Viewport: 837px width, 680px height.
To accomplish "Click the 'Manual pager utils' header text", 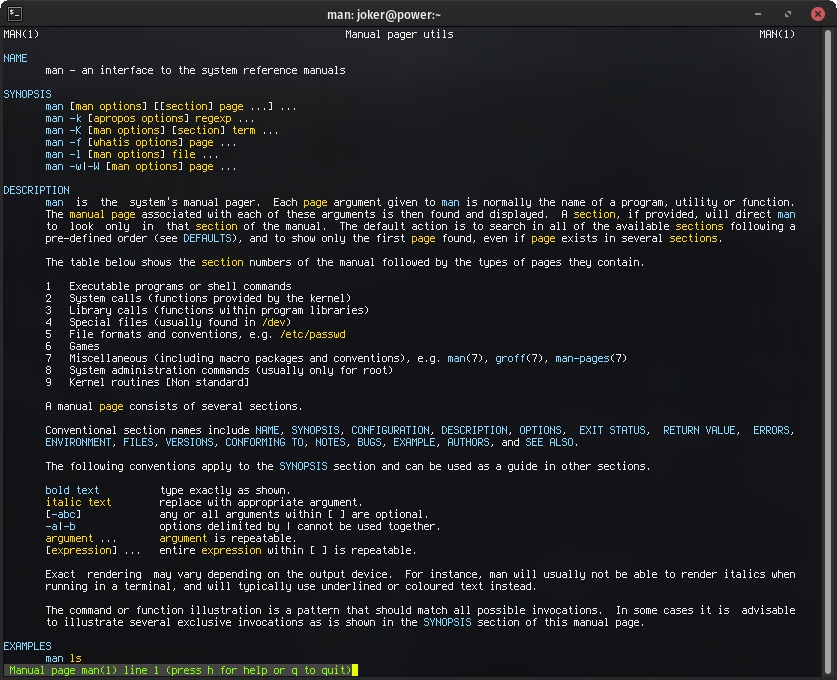I will point(399,35).
